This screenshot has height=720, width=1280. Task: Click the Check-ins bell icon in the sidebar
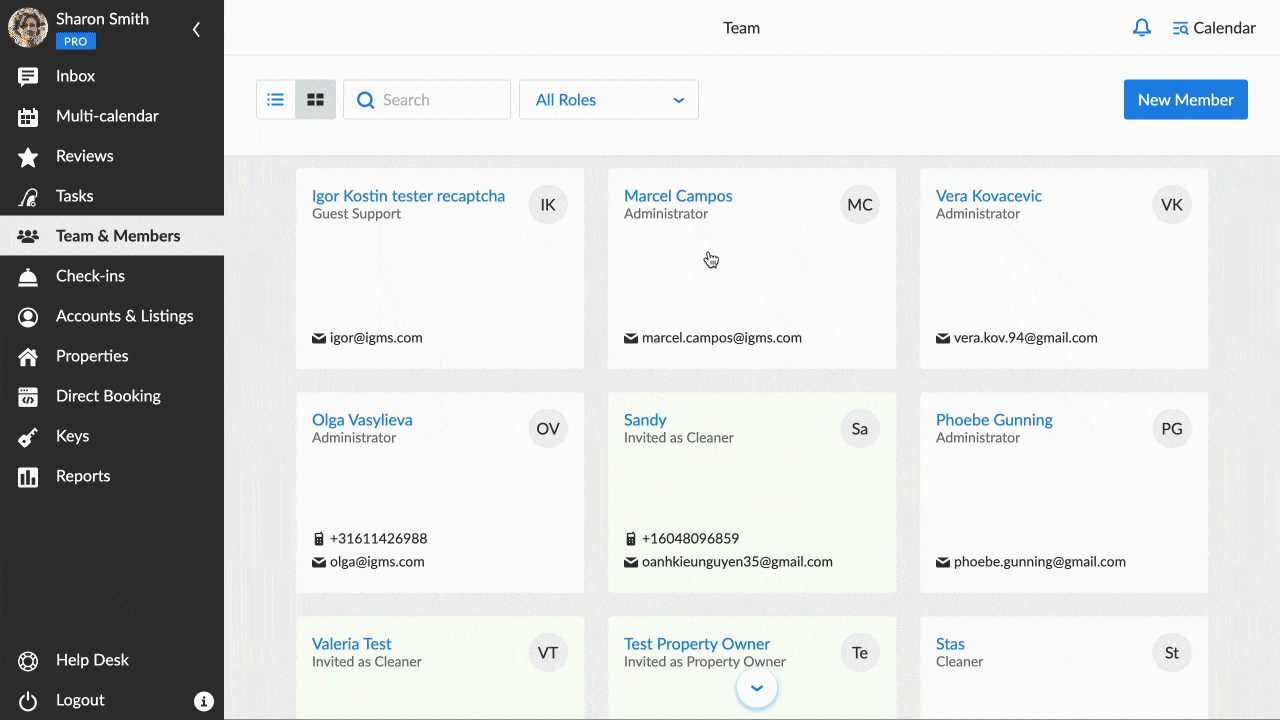pyautogui.click(x=28, y=276)
